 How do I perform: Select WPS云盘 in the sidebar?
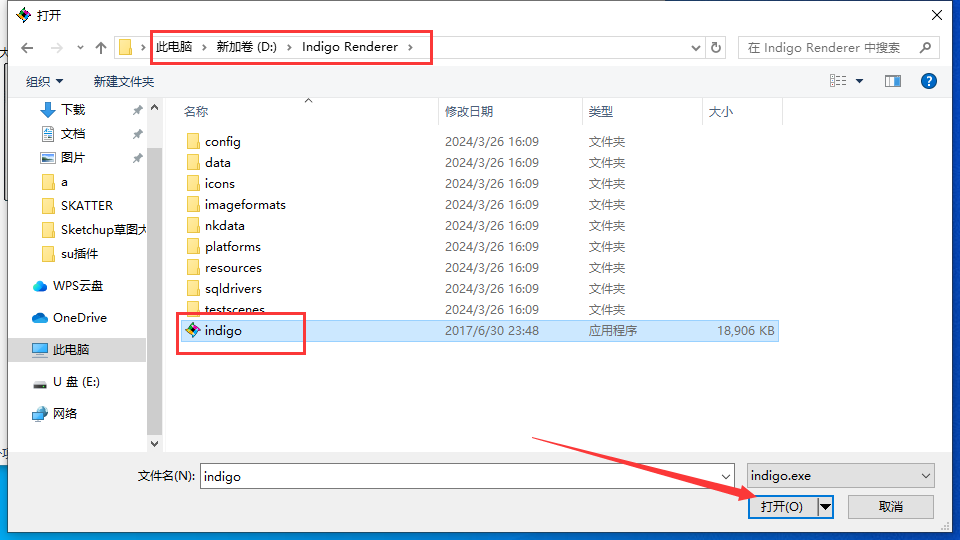click(78, 286)
